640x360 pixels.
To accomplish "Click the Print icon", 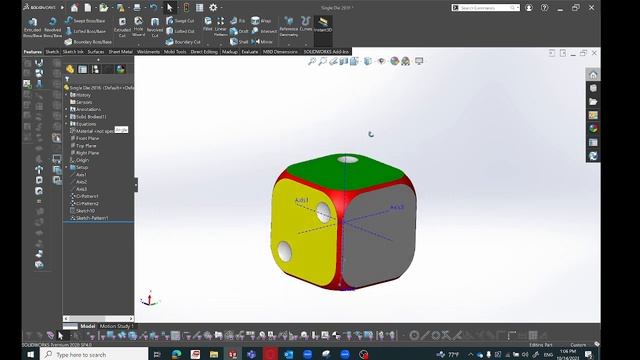I will point(137,7).
